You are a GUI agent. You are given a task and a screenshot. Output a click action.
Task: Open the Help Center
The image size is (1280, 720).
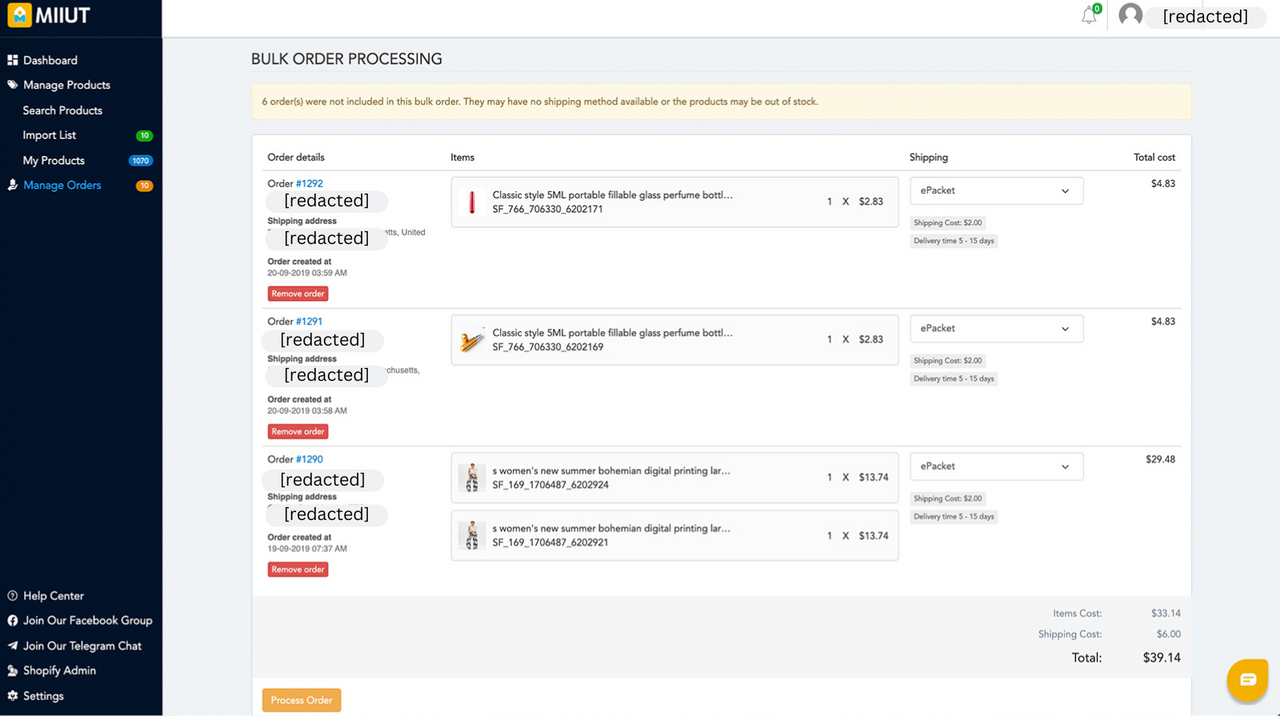(x=53, y=595)
